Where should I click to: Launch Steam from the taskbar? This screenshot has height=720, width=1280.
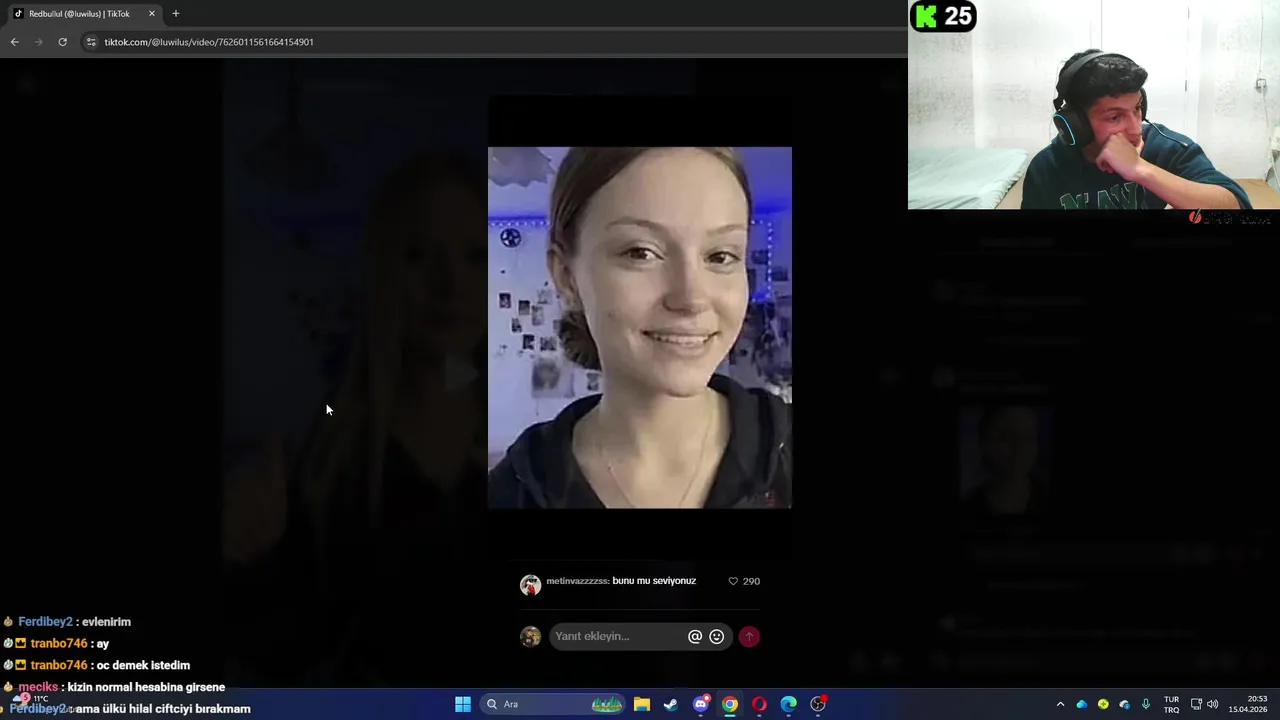point(671,704)
